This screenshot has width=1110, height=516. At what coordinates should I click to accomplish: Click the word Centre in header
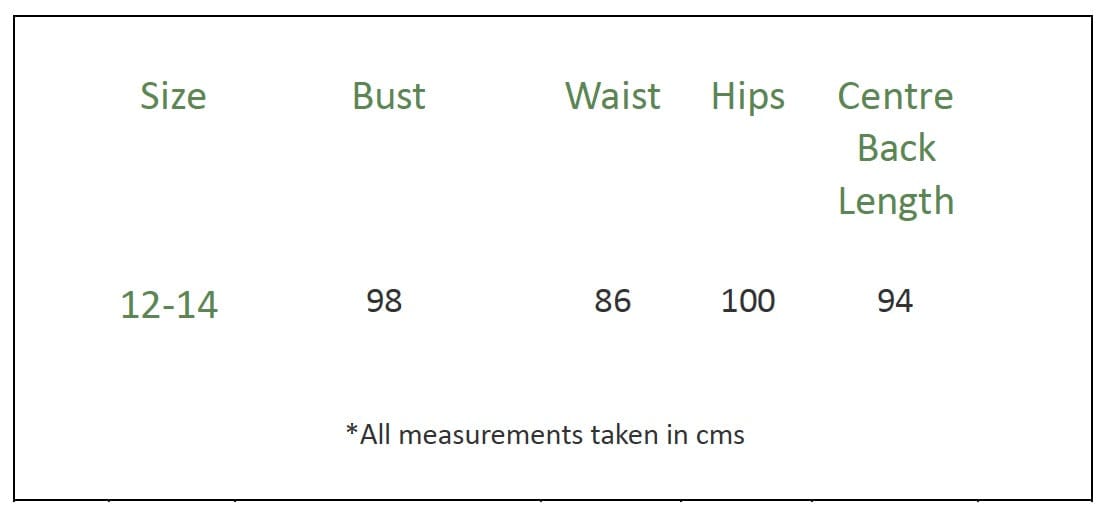click(x=895, y=96)
